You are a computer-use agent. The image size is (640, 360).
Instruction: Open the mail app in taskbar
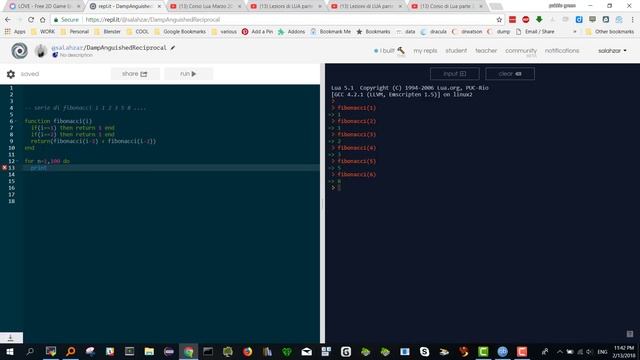coord(307,351)
